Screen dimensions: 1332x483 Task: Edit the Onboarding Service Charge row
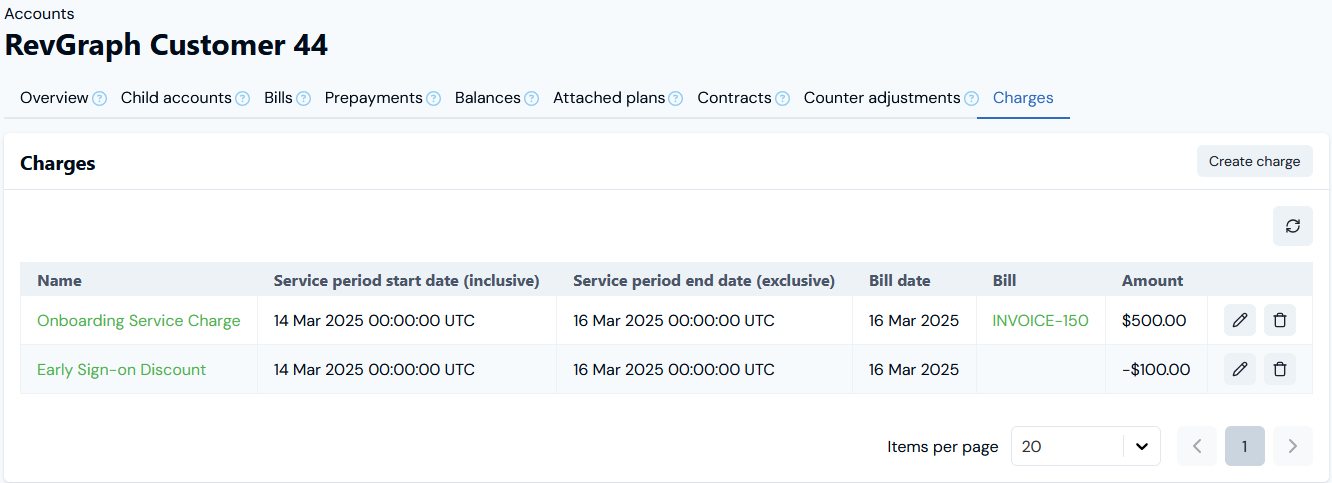pos(1240,320)
